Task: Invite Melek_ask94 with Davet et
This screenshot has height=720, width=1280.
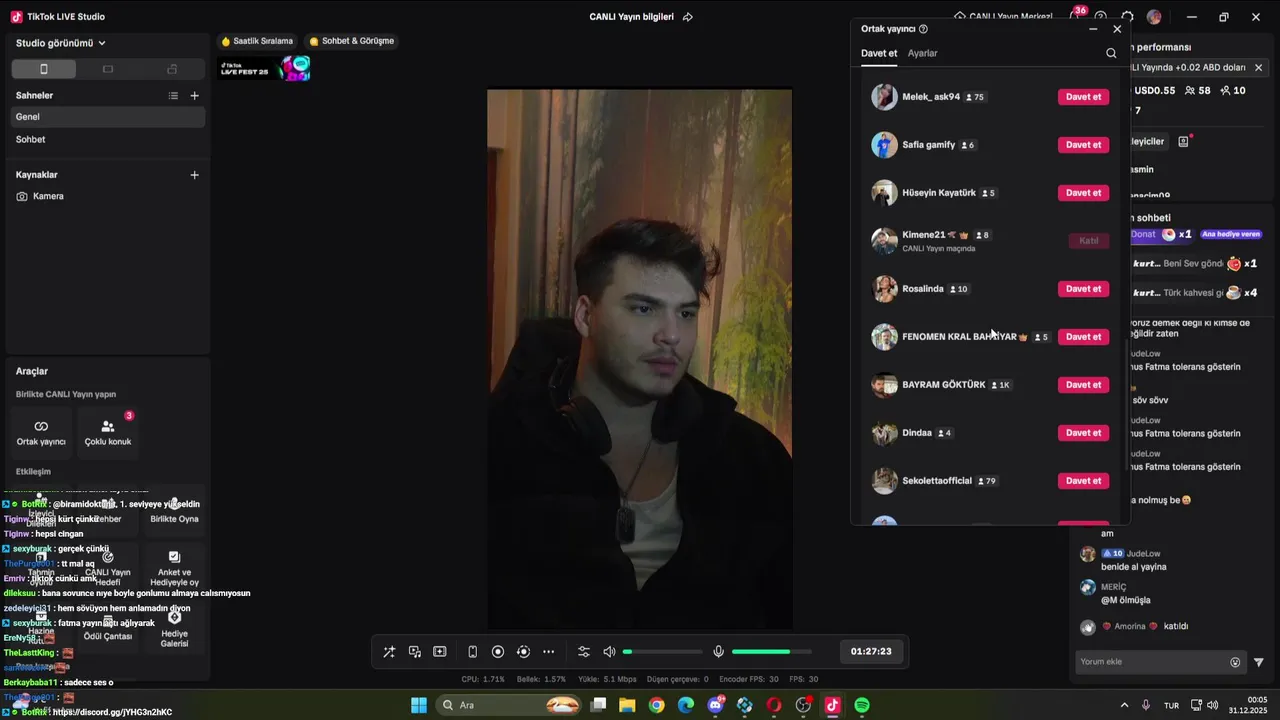Action: pos(1083,97)
